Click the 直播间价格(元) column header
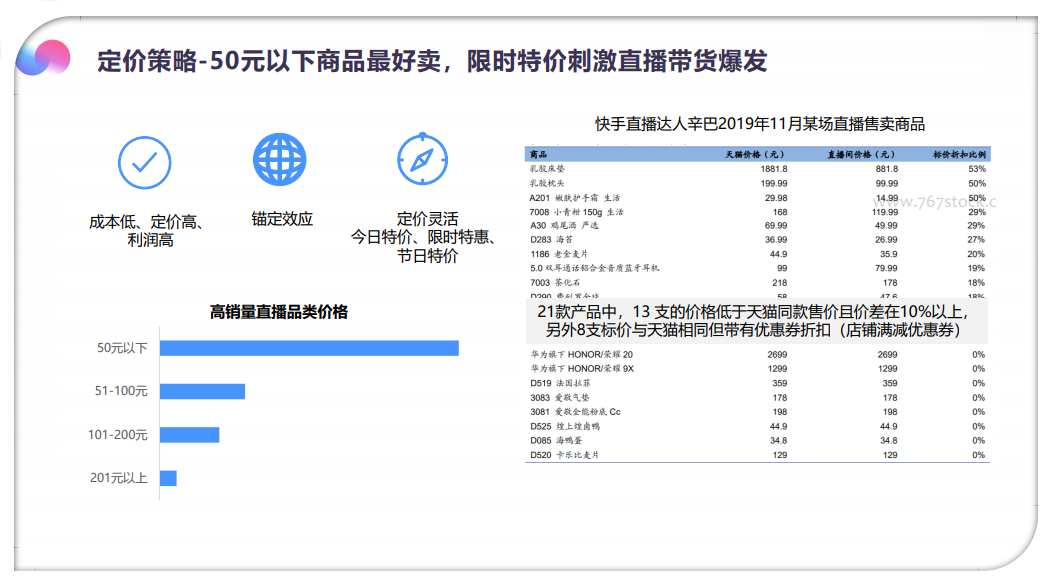1052x587 pixels. coord(861,155)
